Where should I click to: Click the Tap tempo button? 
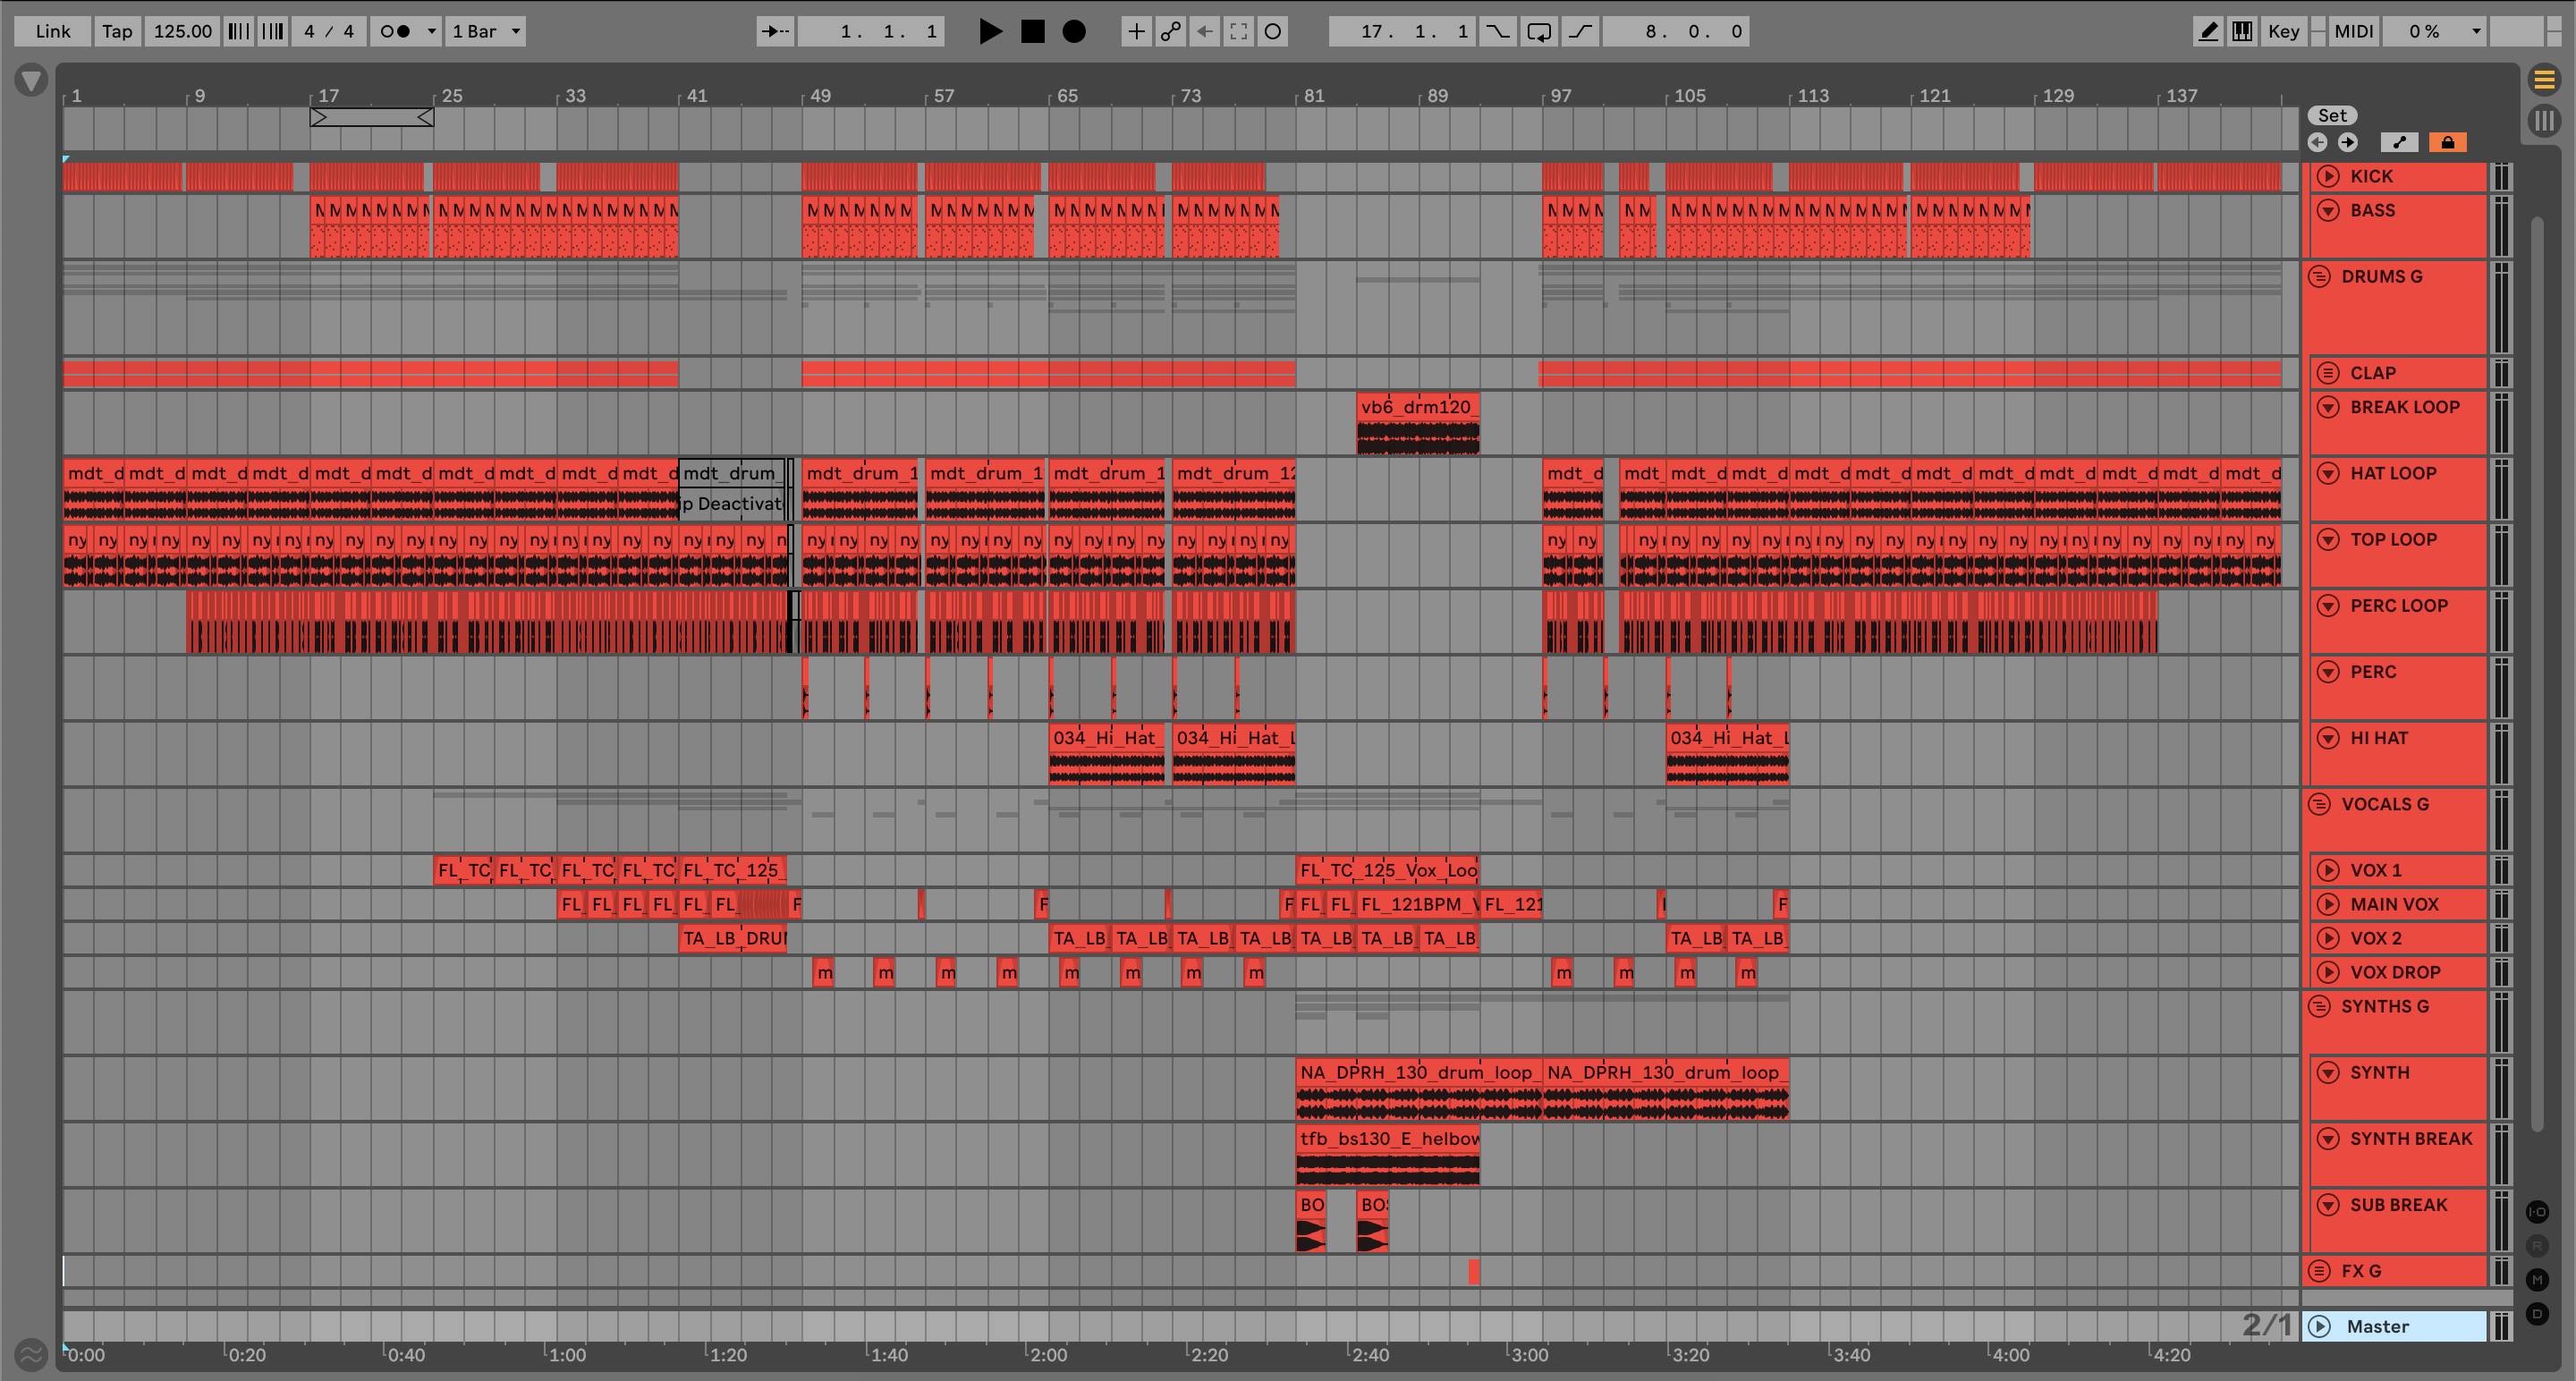(x=117, y=31)
